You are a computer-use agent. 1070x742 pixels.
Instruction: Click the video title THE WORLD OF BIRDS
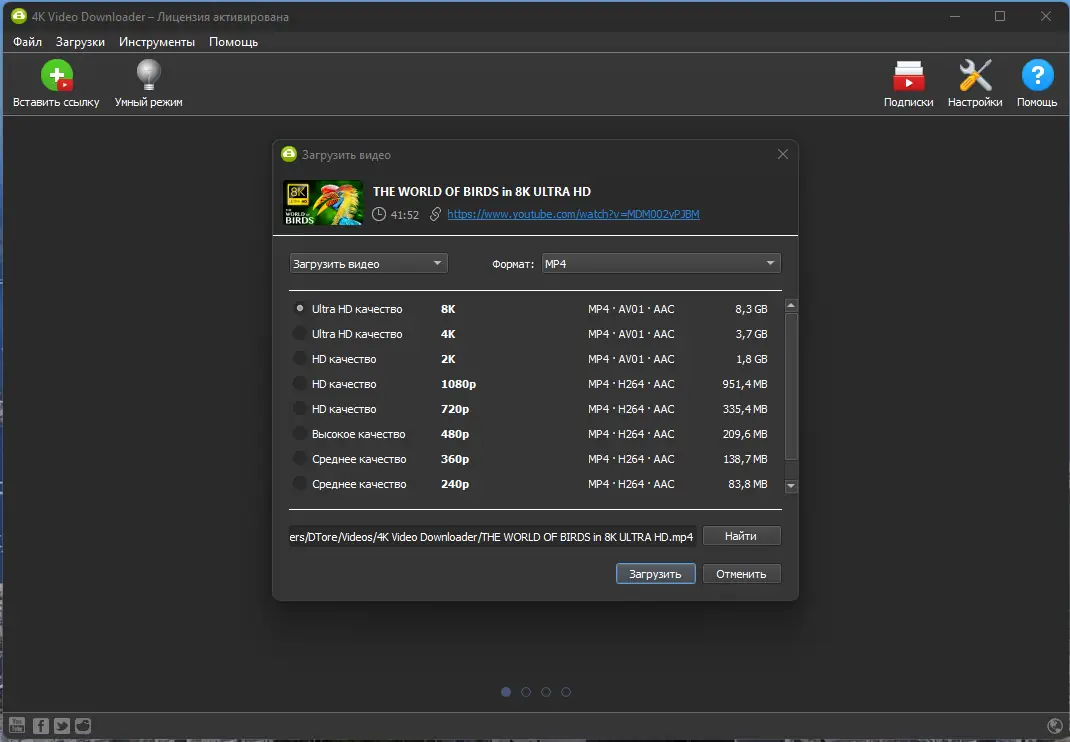482,192
